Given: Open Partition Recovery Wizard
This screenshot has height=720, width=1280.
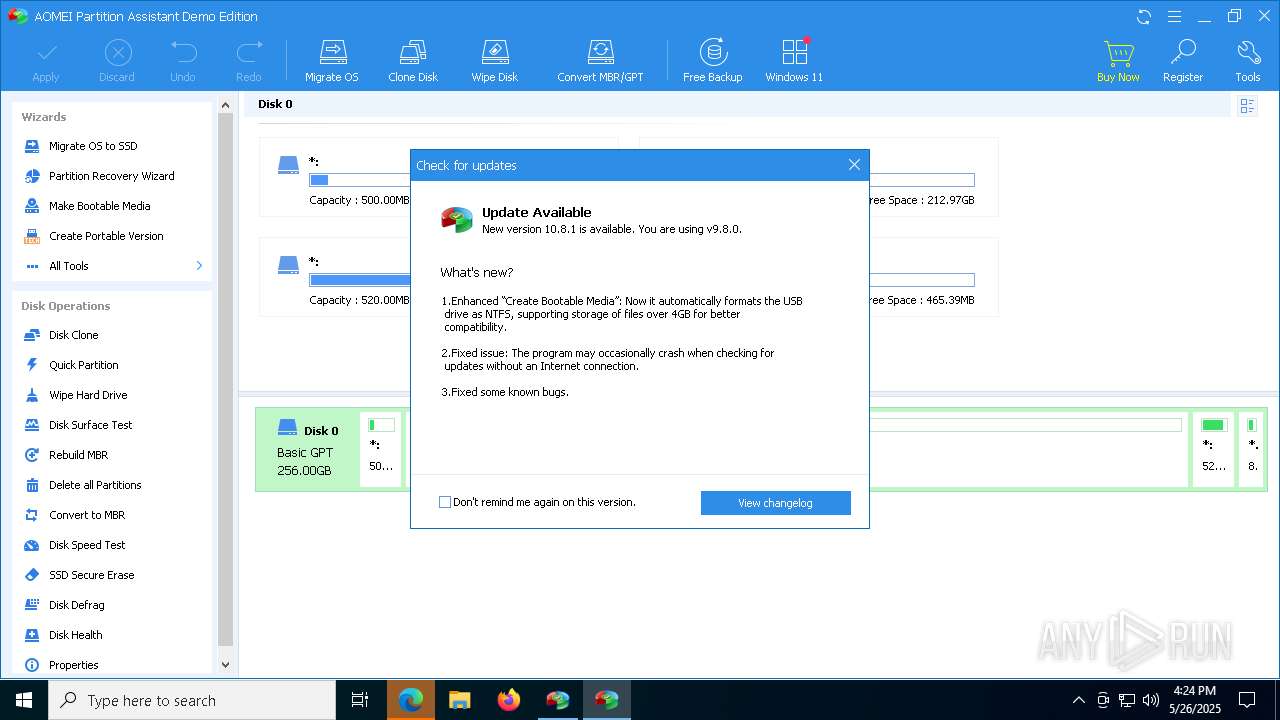Looking at the screenshot, I should click(x=110, y=176).
